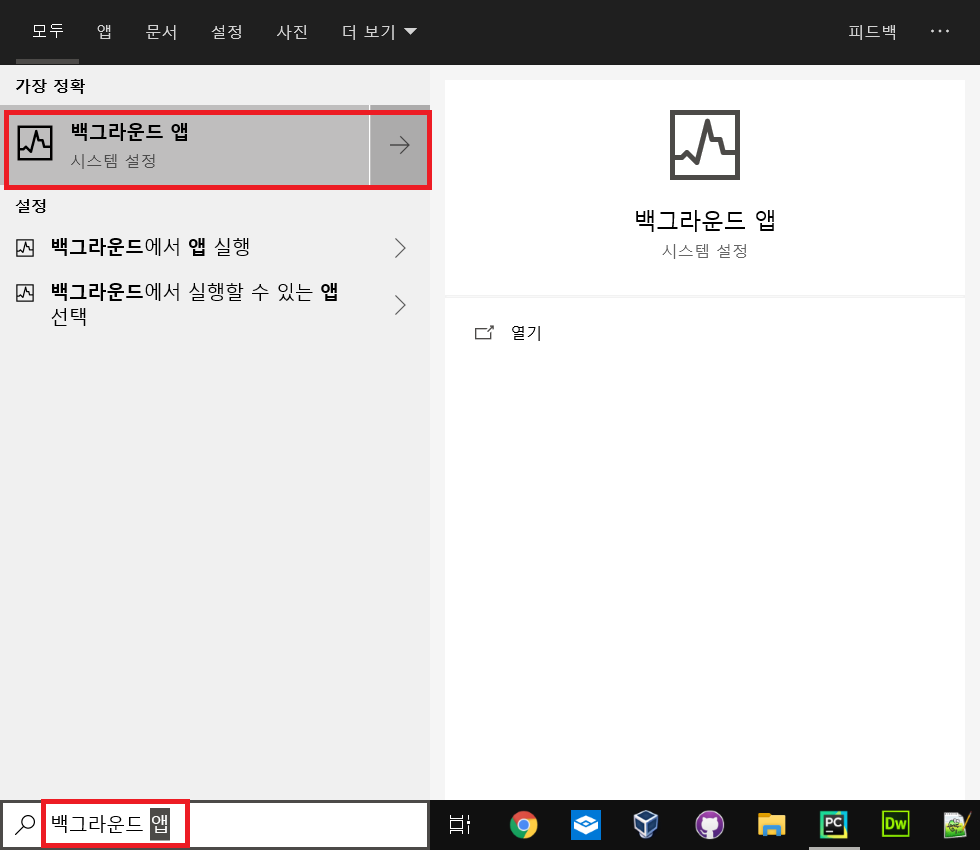Expand chevron for 백그라운드에서 실행할 수 있는 앱 선택
This screenshot has height=850, width=980.
[400, 304]
